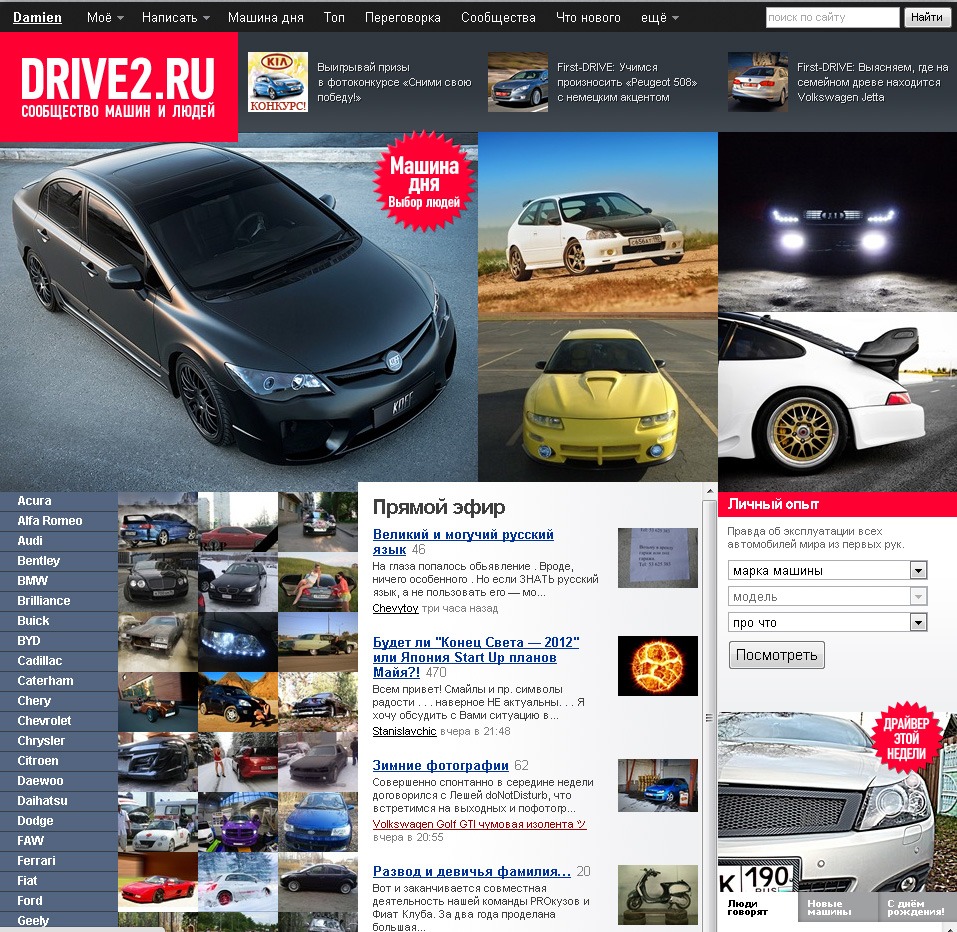Expand the 'Написать' dropdown menu
The height and width of the screenshot is (932, 957).
click(176, 18)
